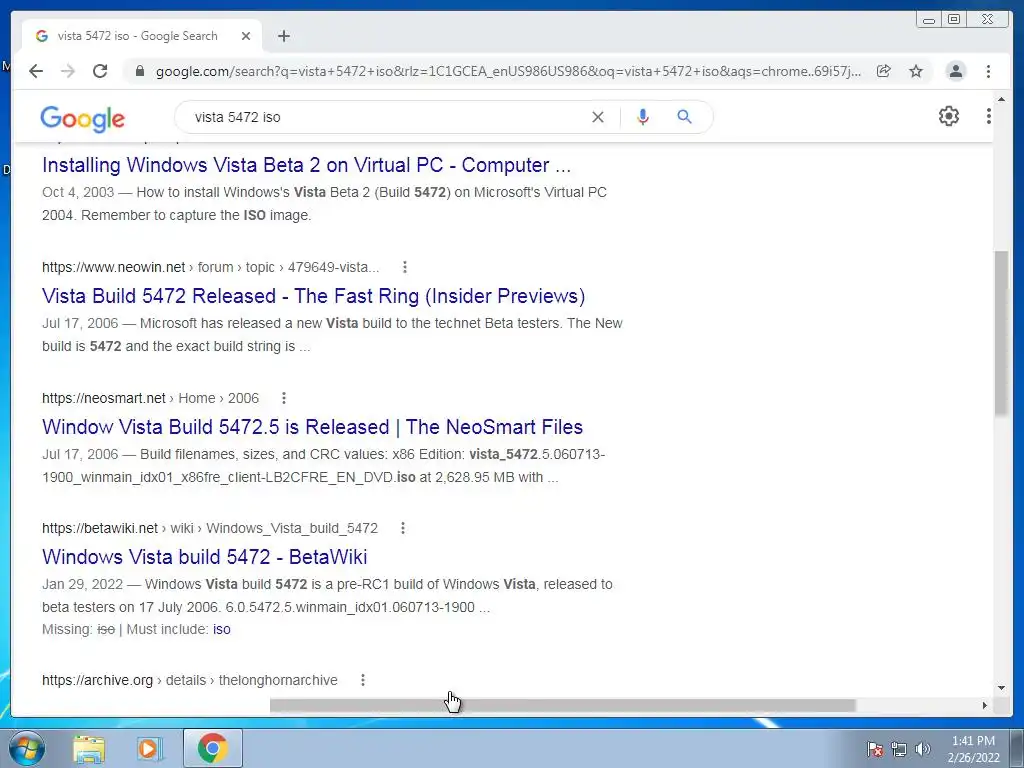Viewport: 1024px width, 768px height.
Task: Click the Google logo
Action: point(82,119)
